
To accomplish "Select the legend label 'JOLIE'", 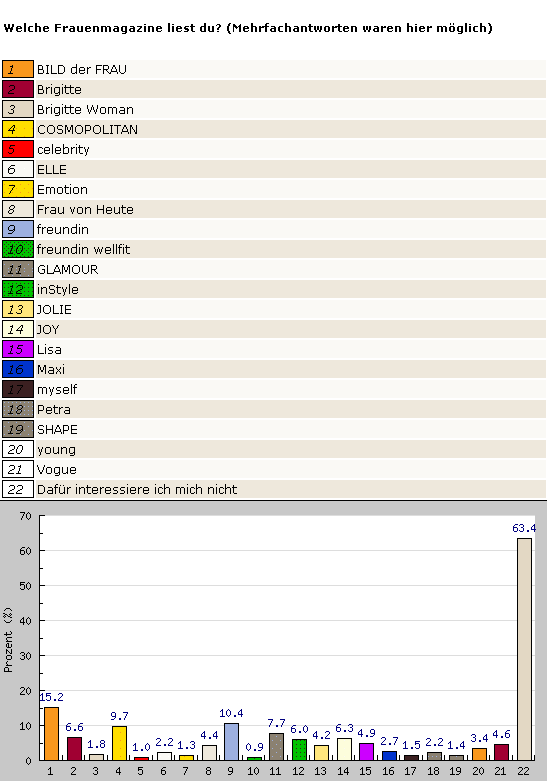I will [x=54, y=309].
